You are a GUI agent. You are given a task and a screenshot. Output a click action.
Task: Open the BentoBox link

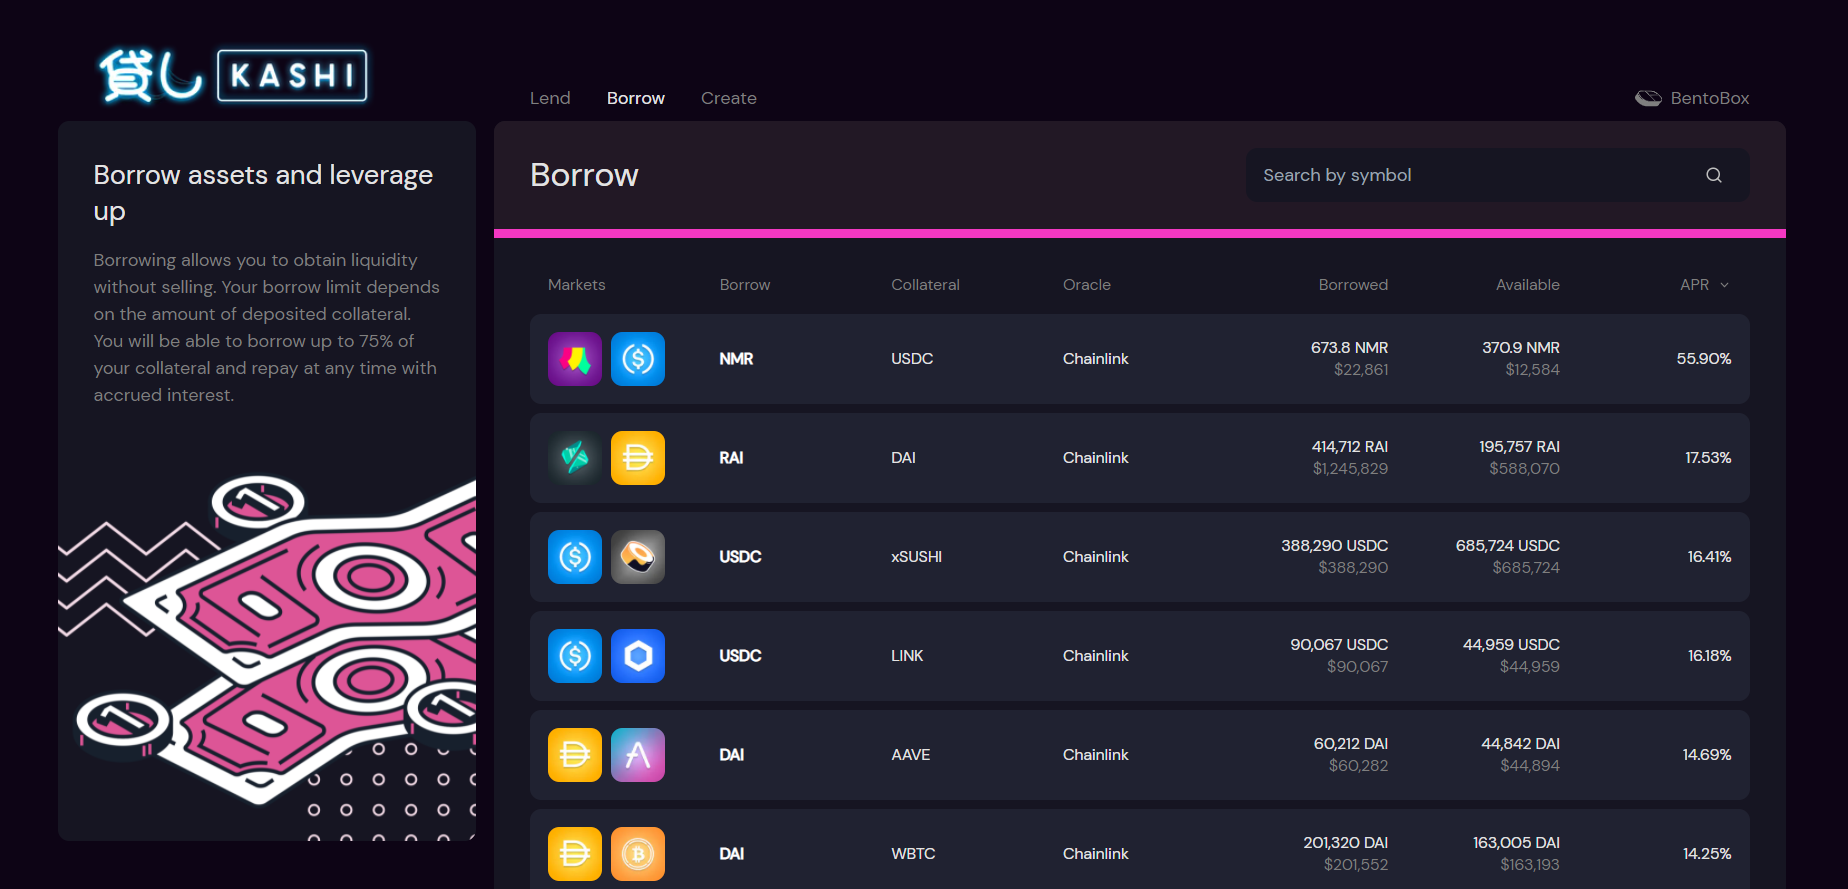tap(1692, 98)
